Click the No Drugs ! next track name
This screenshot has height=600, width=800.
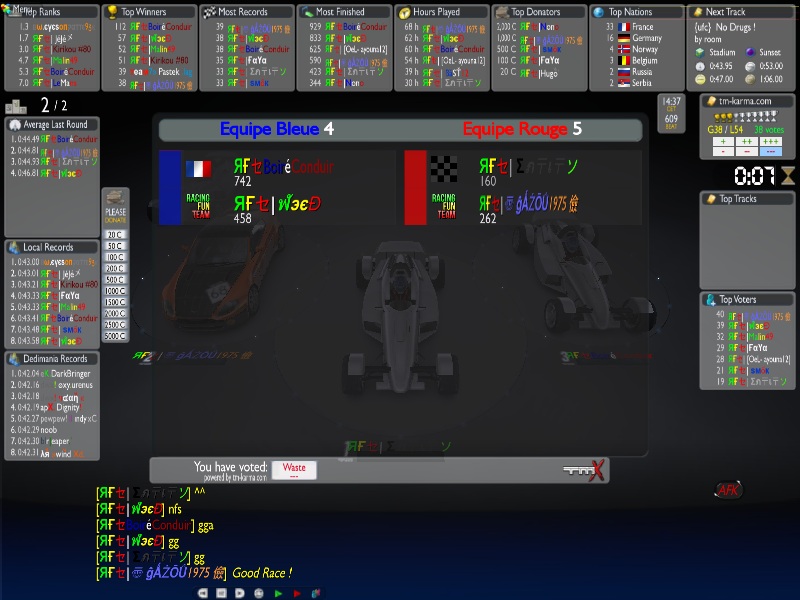[x=725, y=27]
